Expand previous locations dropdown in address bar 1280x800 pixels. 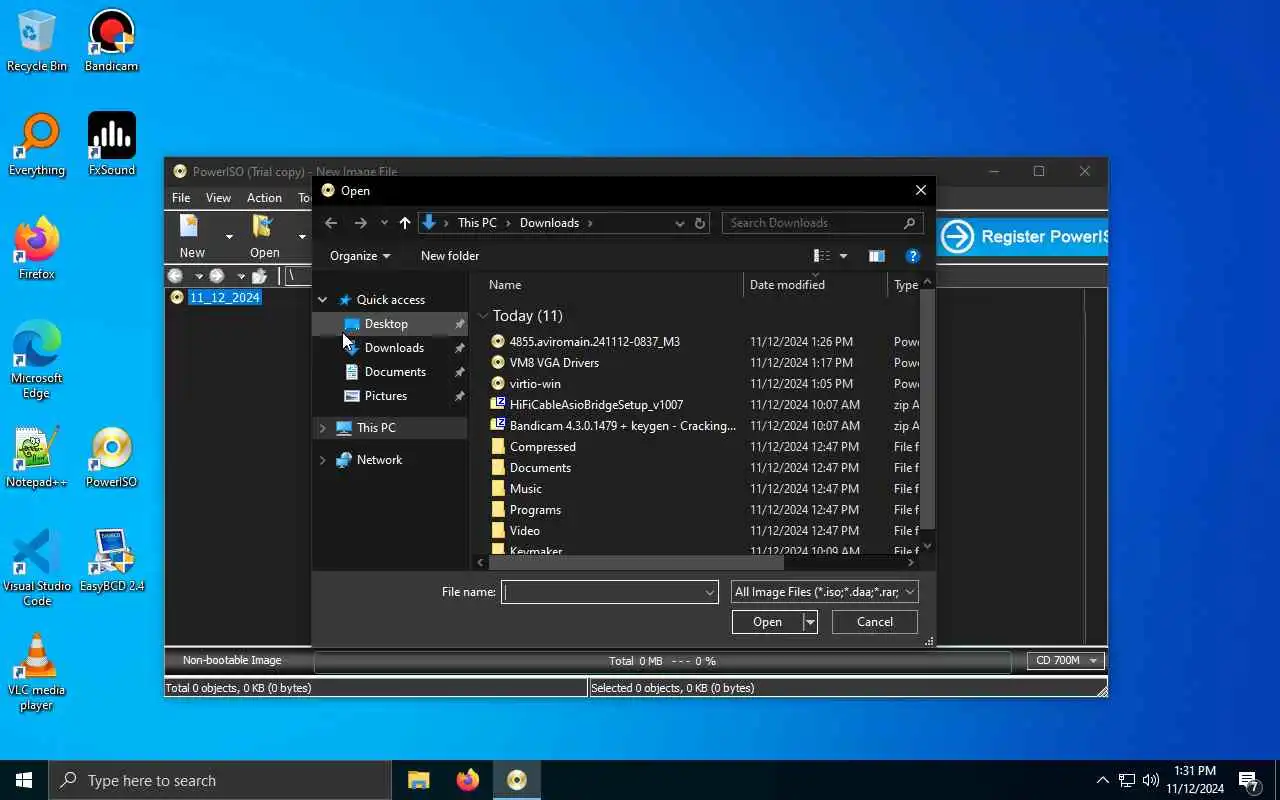(680, 223)
